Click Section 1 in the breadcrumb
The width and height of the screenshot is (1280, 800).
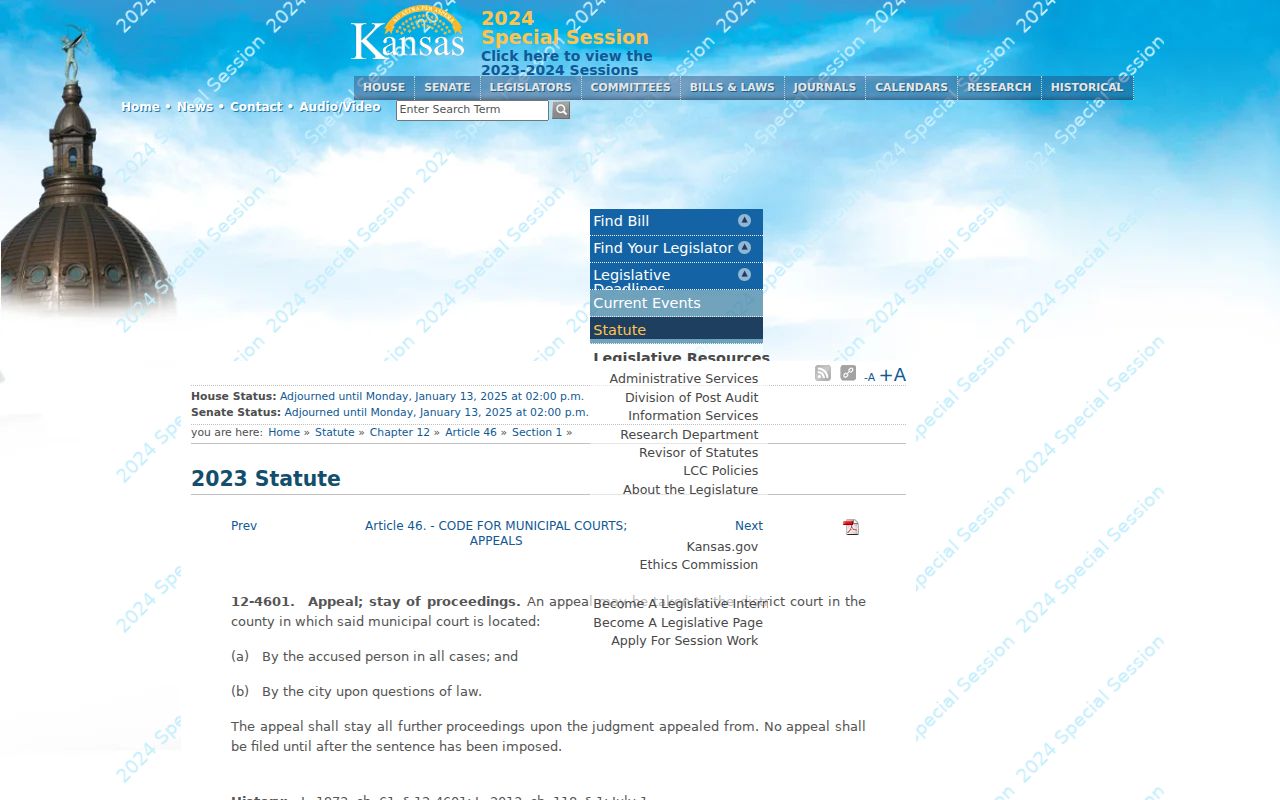[x=537, y=432]
